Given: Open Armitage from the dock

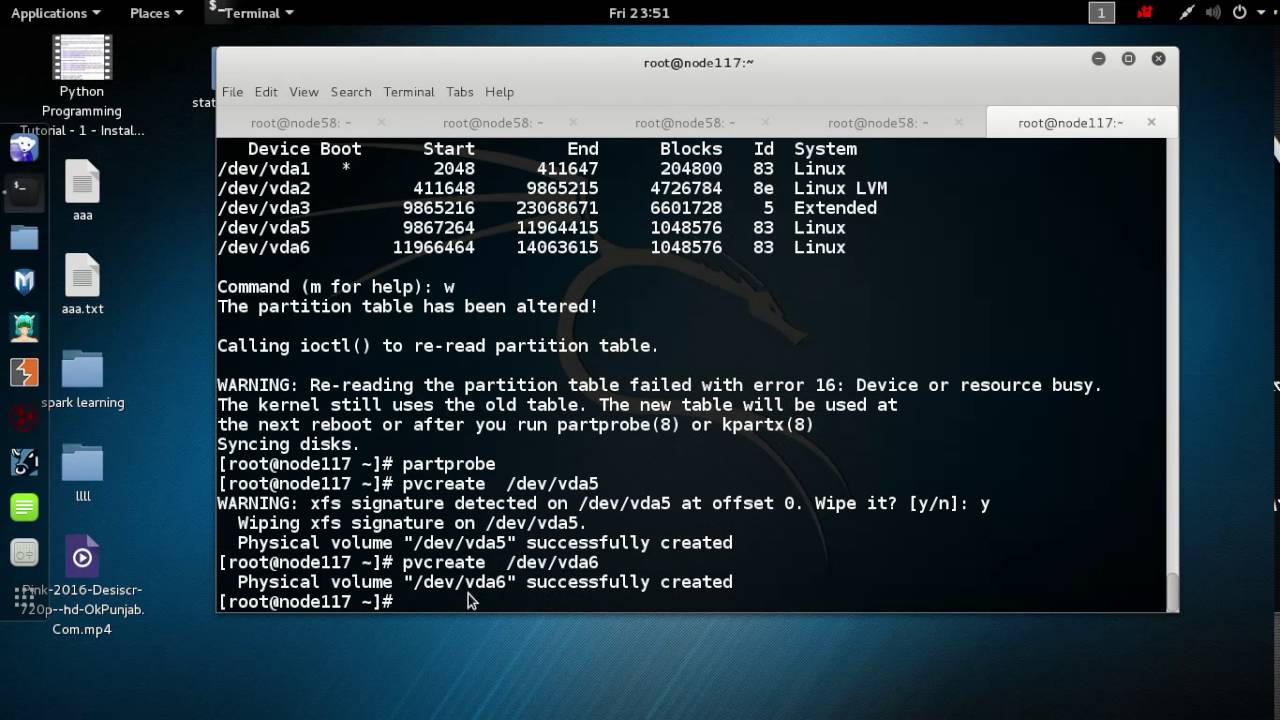Looking at the screenshot, I should tap(24, 327).
